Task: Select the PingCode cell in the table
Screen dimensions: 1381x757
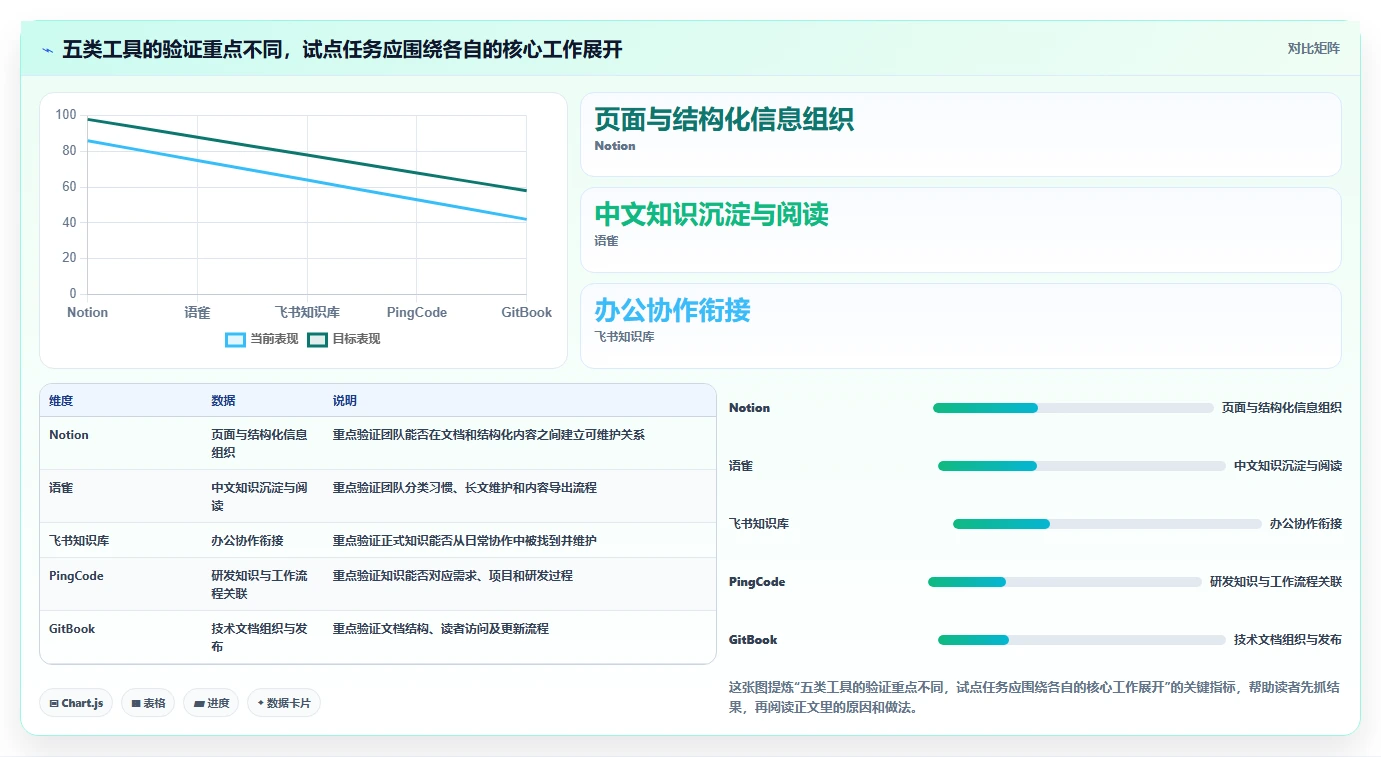Action: tap(76, 576)
